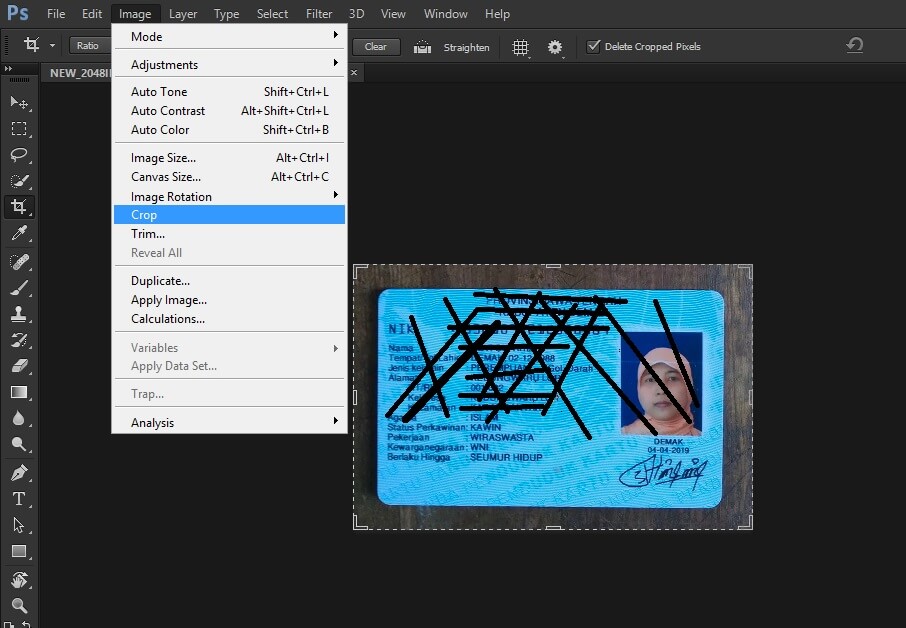Screen dimensions: 906x628
Task: Open the Select menu
Action: click(272, 13)
